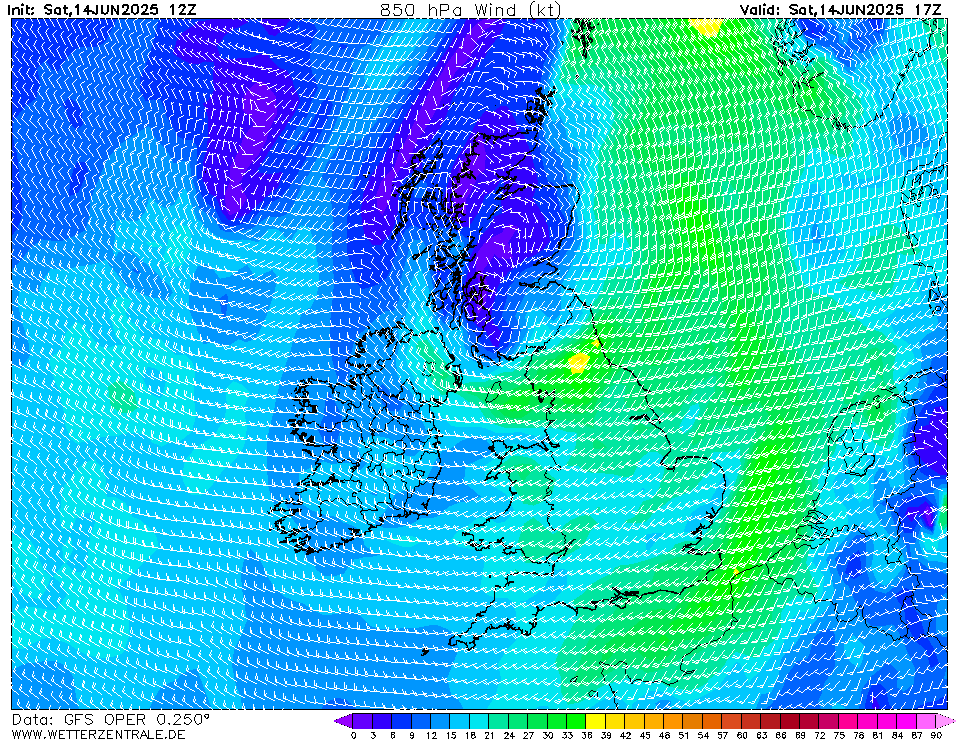
Task: Select the orange 48–51 kt legend swatch
Action: (673, 721)
